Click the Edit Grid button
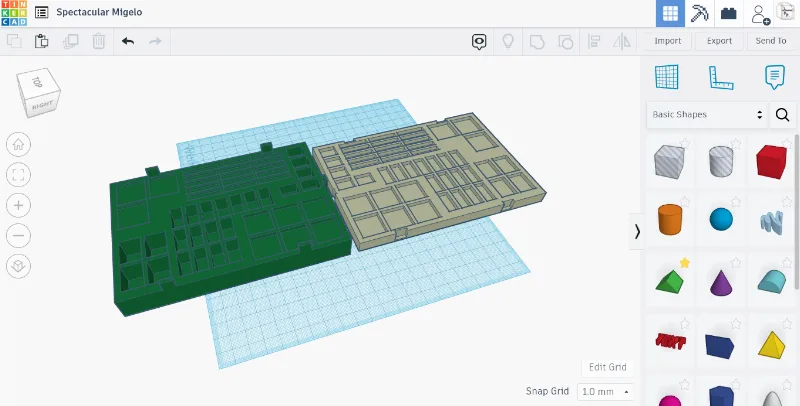The height and width of the screenshot is (406, 800). [x=607, y=367]
